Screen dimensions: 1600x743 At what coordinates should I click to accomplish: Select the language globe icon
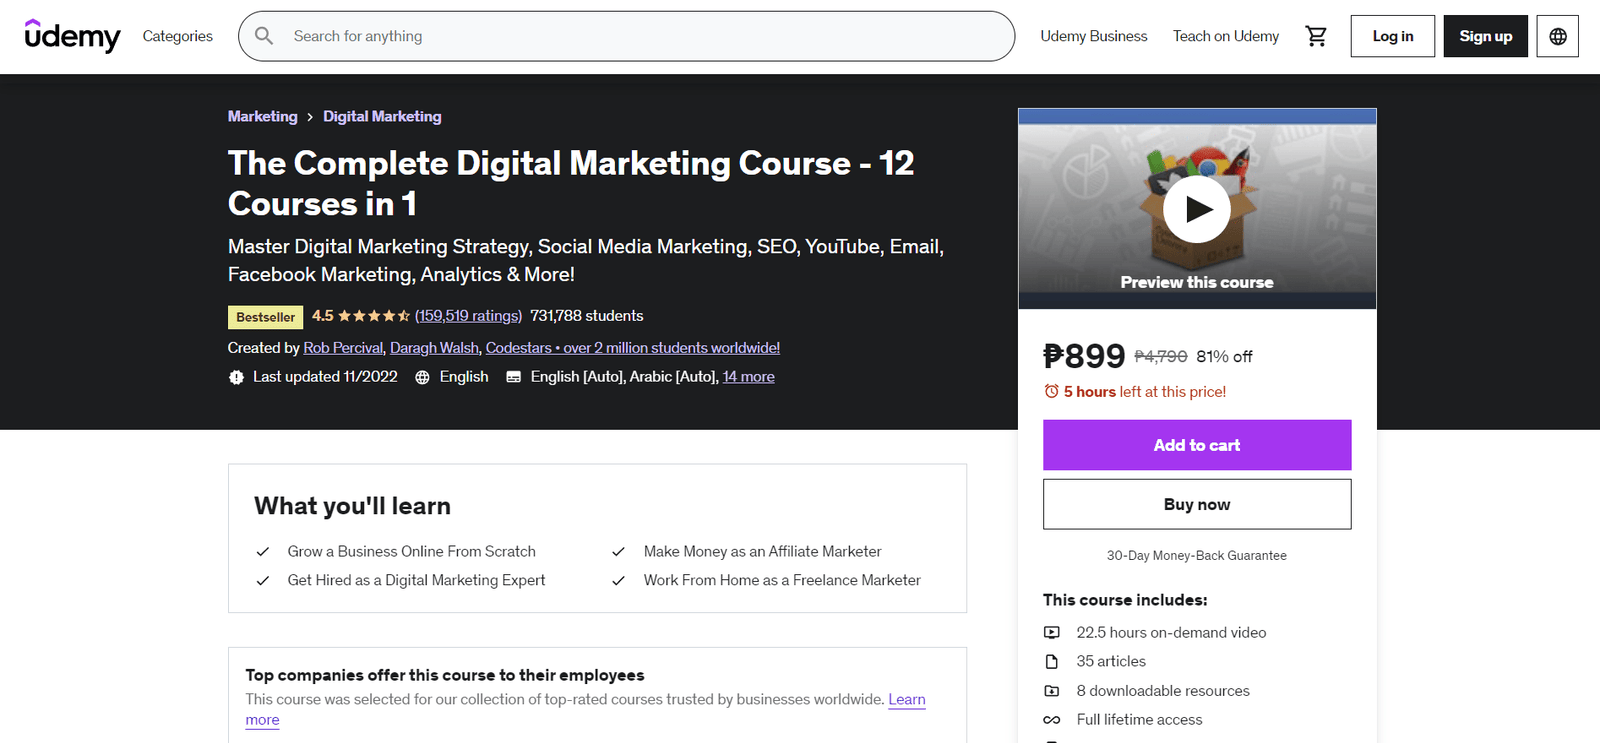[x=1557, y=36]
